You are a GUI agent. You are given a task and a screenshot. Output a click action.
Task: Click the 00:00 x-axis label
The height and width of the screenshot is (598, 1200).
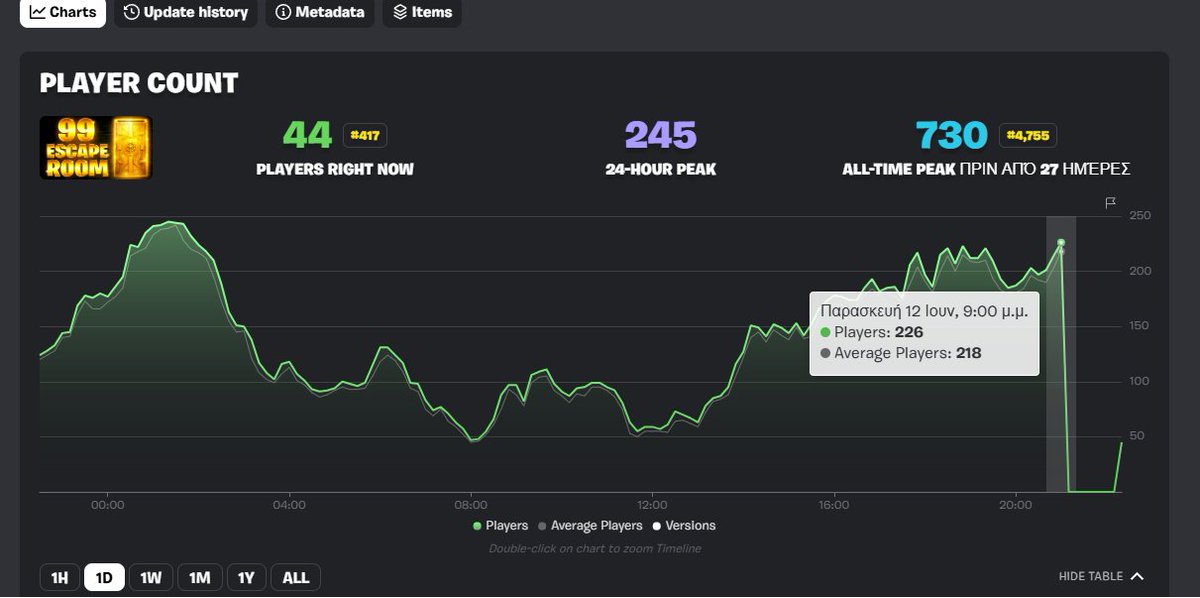tap(107, 505)
